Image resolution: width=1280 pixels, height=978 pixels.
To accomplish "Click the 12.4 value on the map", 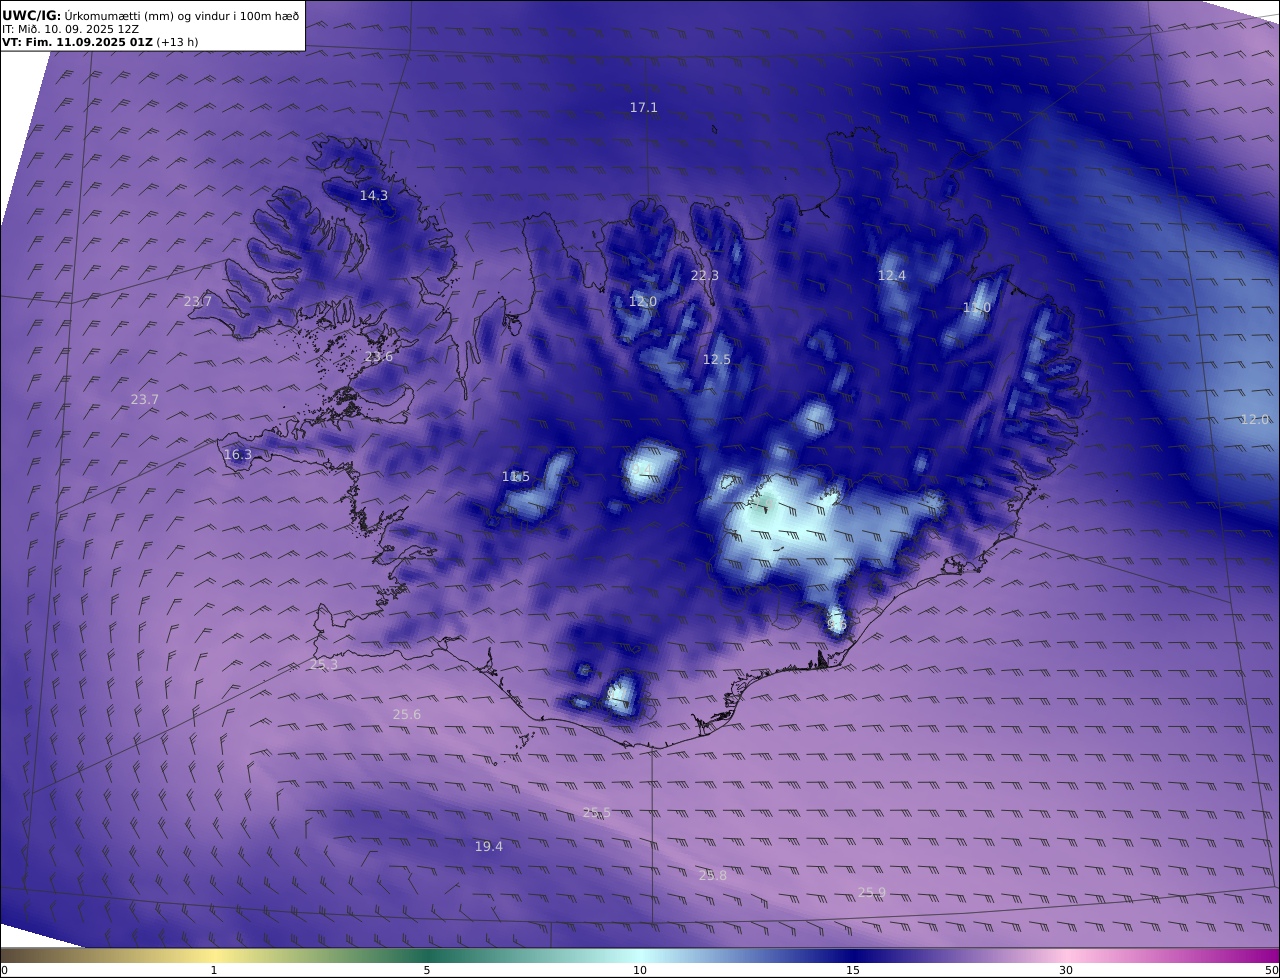I will pyautogui.click(x=892, y=276).
